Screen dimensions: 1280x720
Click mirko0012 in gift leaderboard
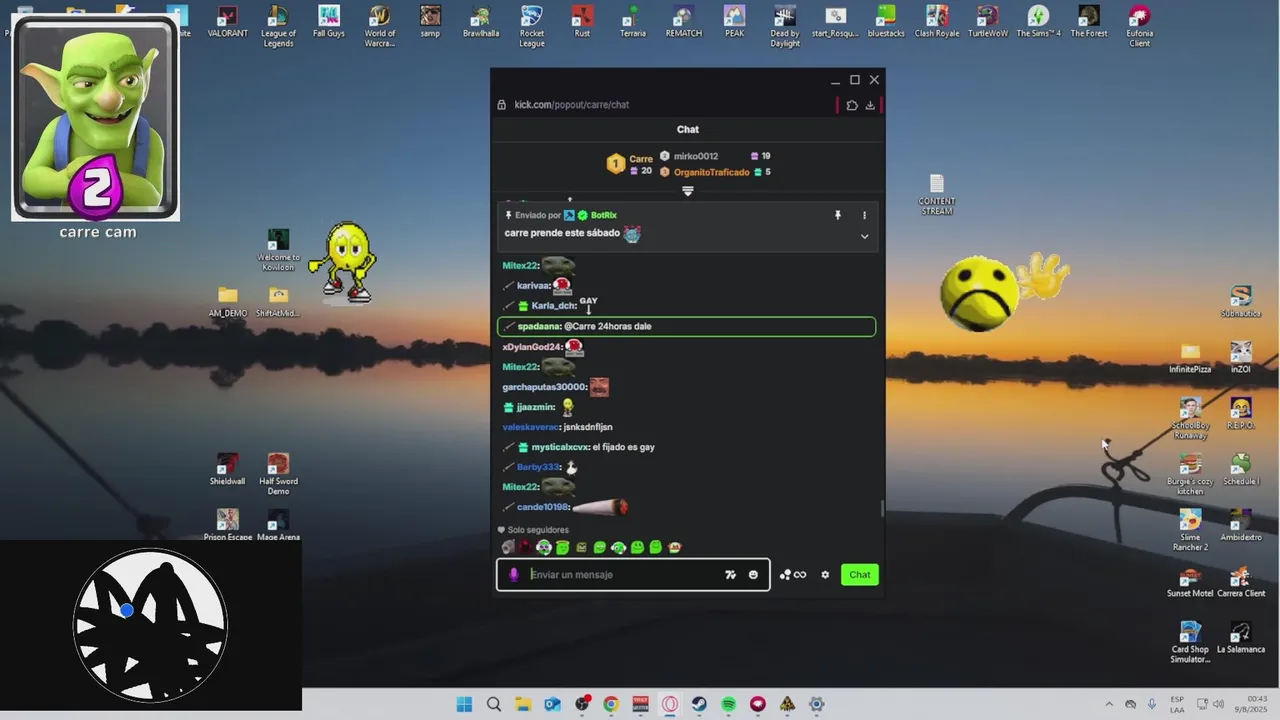pos(696,156)
